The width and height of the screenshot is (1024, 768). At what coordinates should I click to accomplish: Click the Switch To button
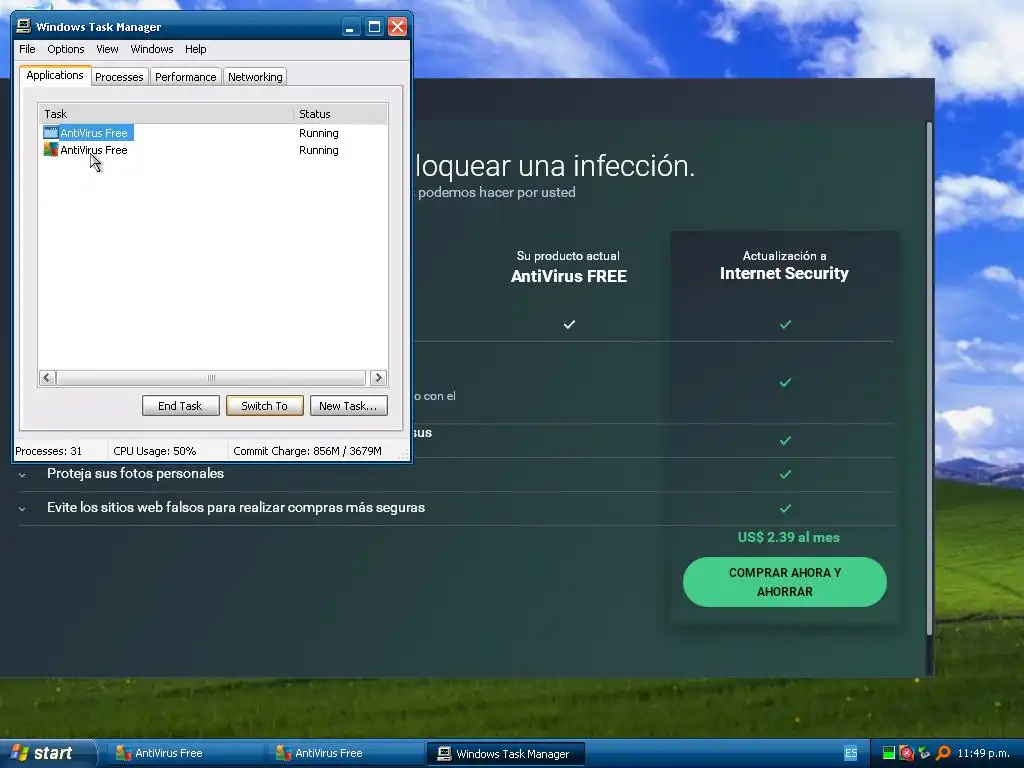(264, 406)
